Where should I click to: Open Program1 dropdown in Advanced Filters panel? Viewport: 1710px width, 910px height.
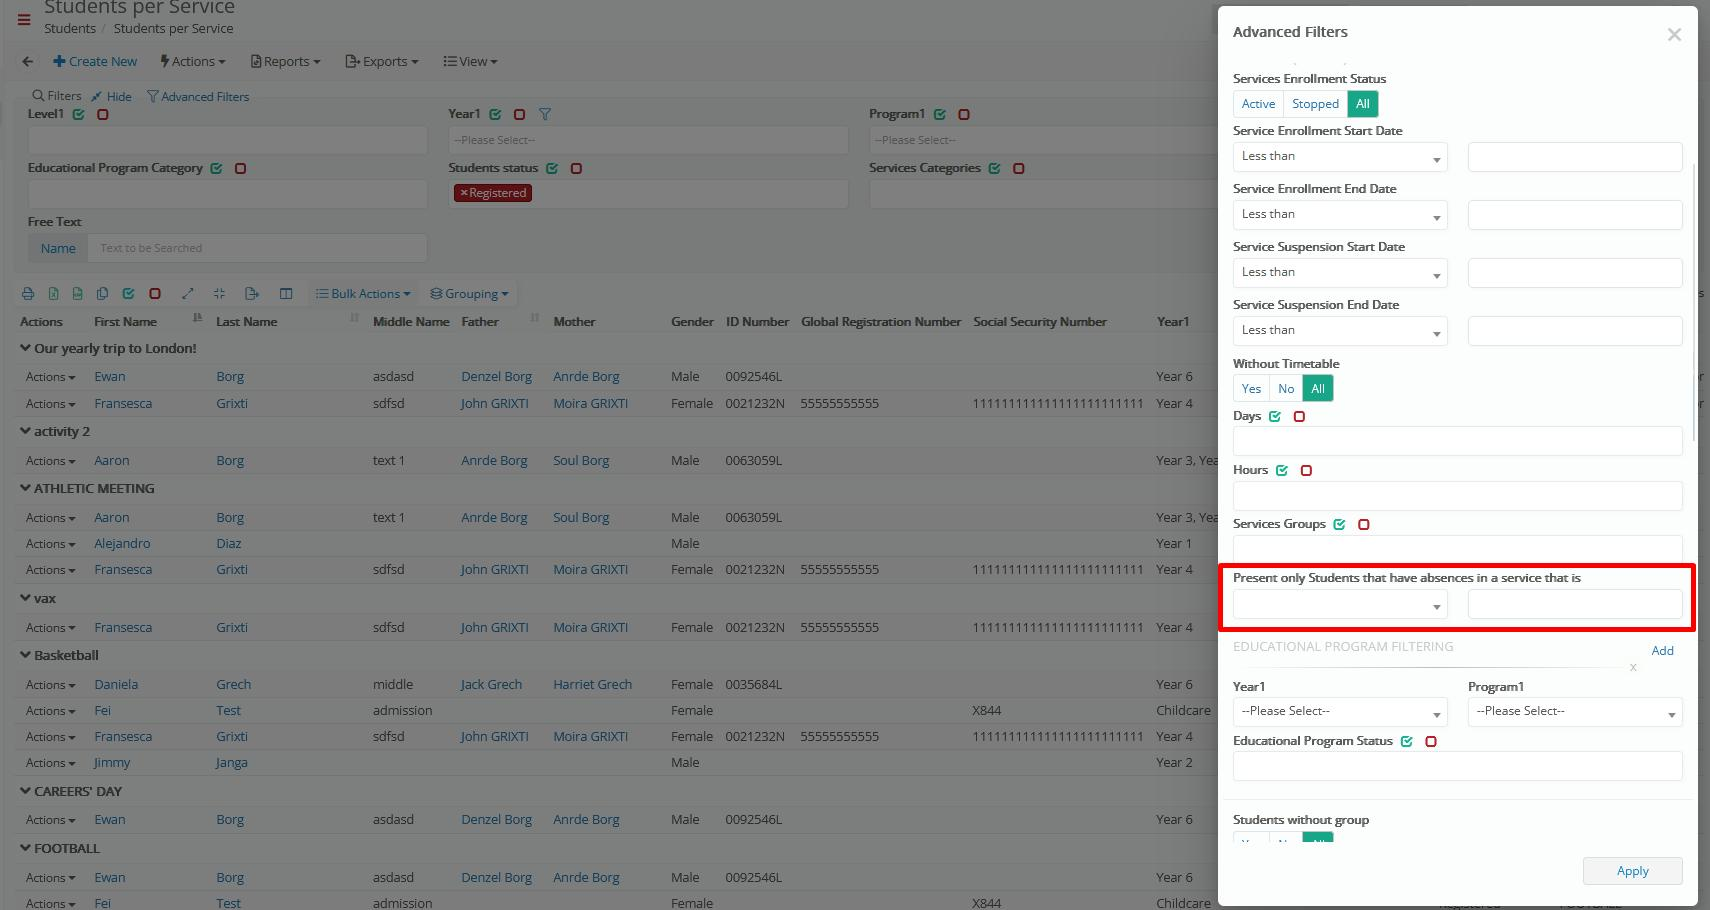[x=1575, y=712]
